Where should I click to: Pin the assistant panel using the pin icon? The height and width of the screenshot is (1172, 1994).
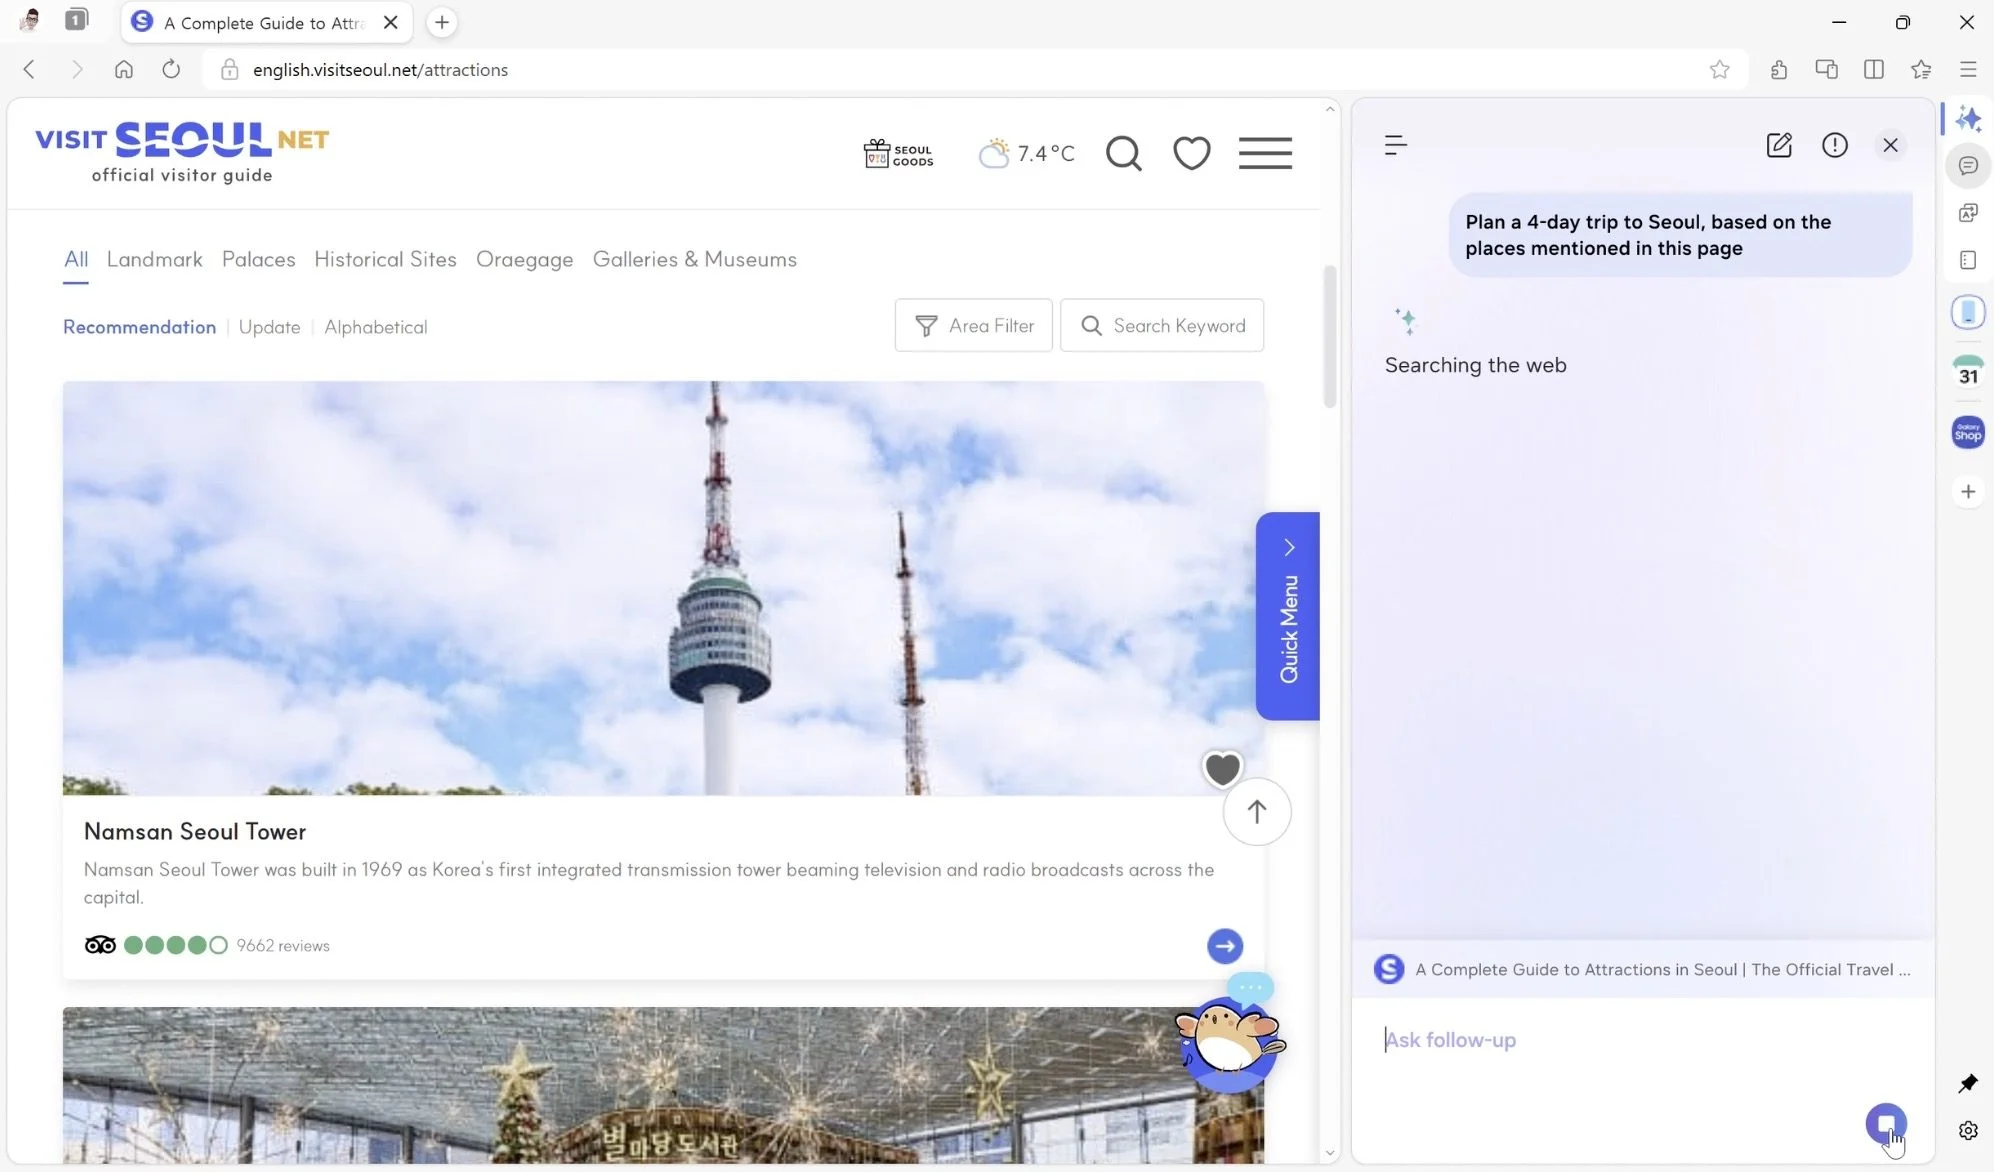coord(1967,1083)
